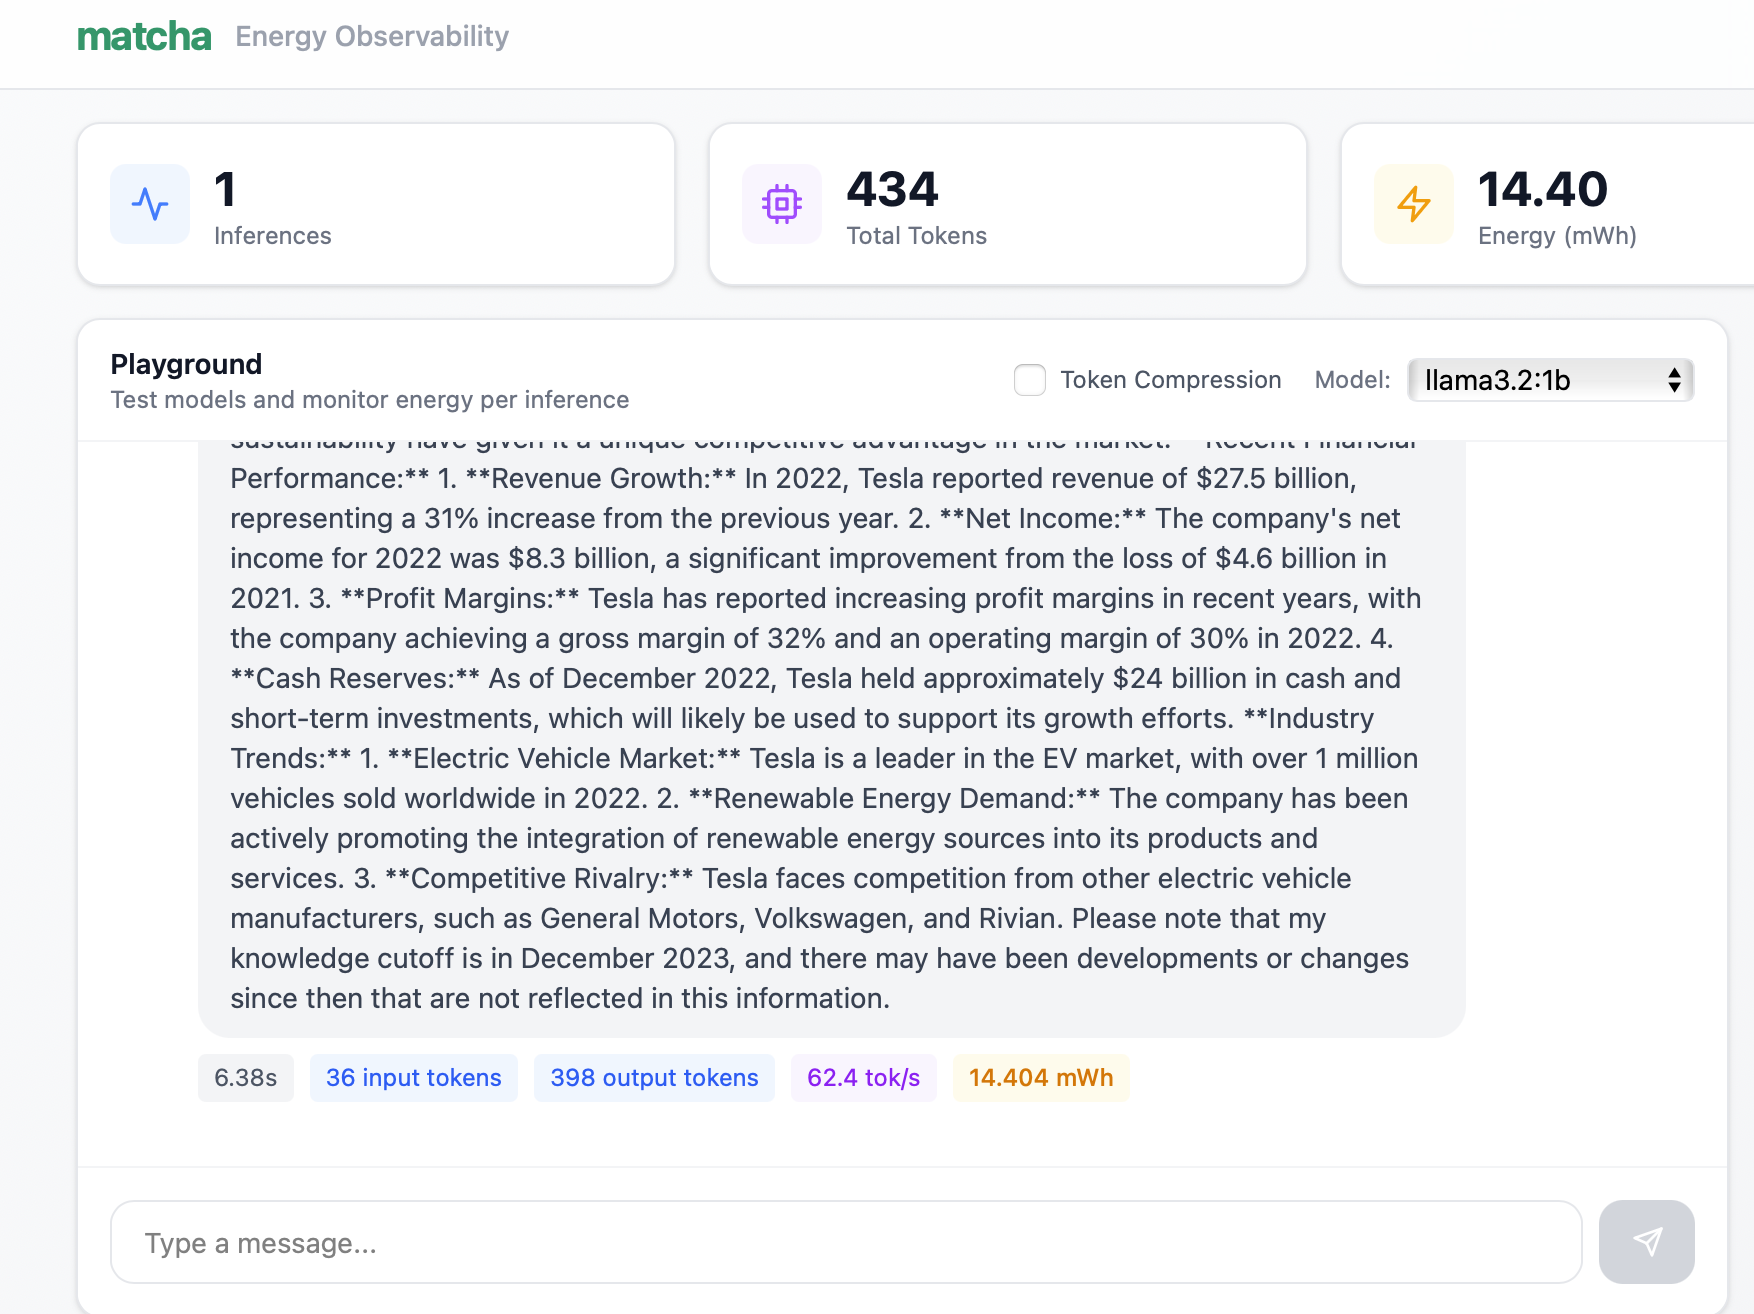Click the Type a message input field
The width and height of the screenshot is (1754, 1314).
[x=845, y=1242]
